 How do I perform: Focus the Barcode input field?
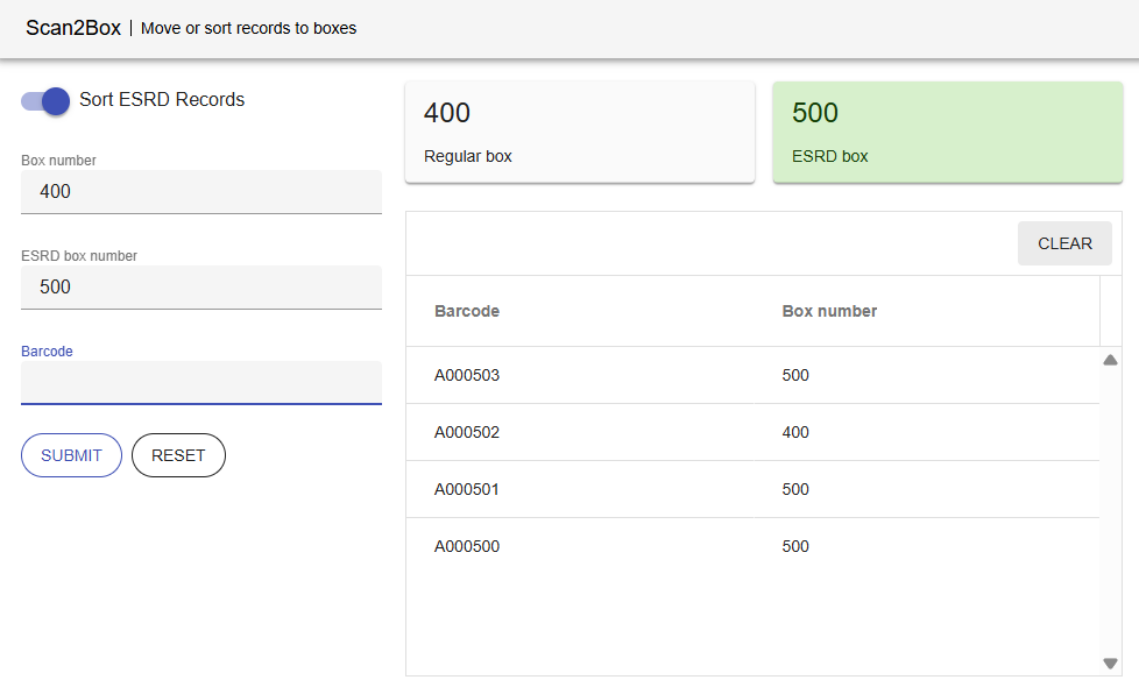tap(200, 381)
